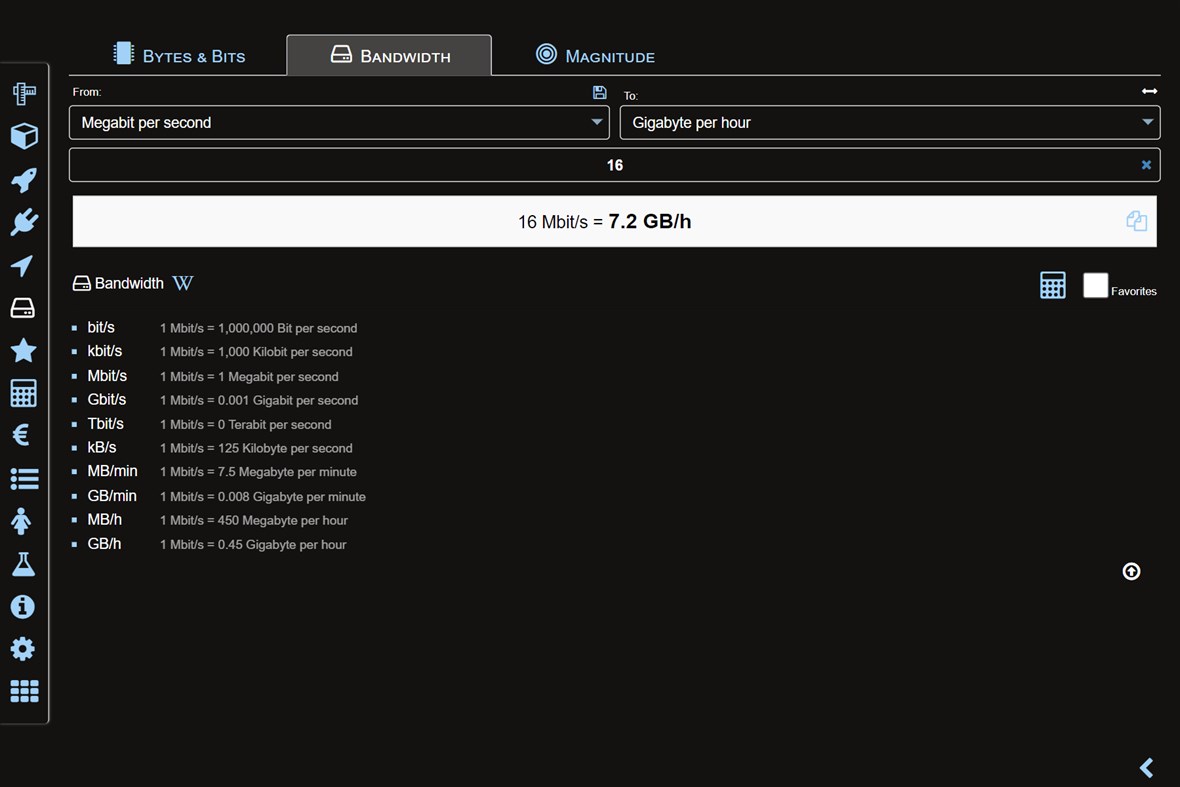Open the To unit dropdown
Screen dimensions: 1180x787
click(x=890, y=123)
